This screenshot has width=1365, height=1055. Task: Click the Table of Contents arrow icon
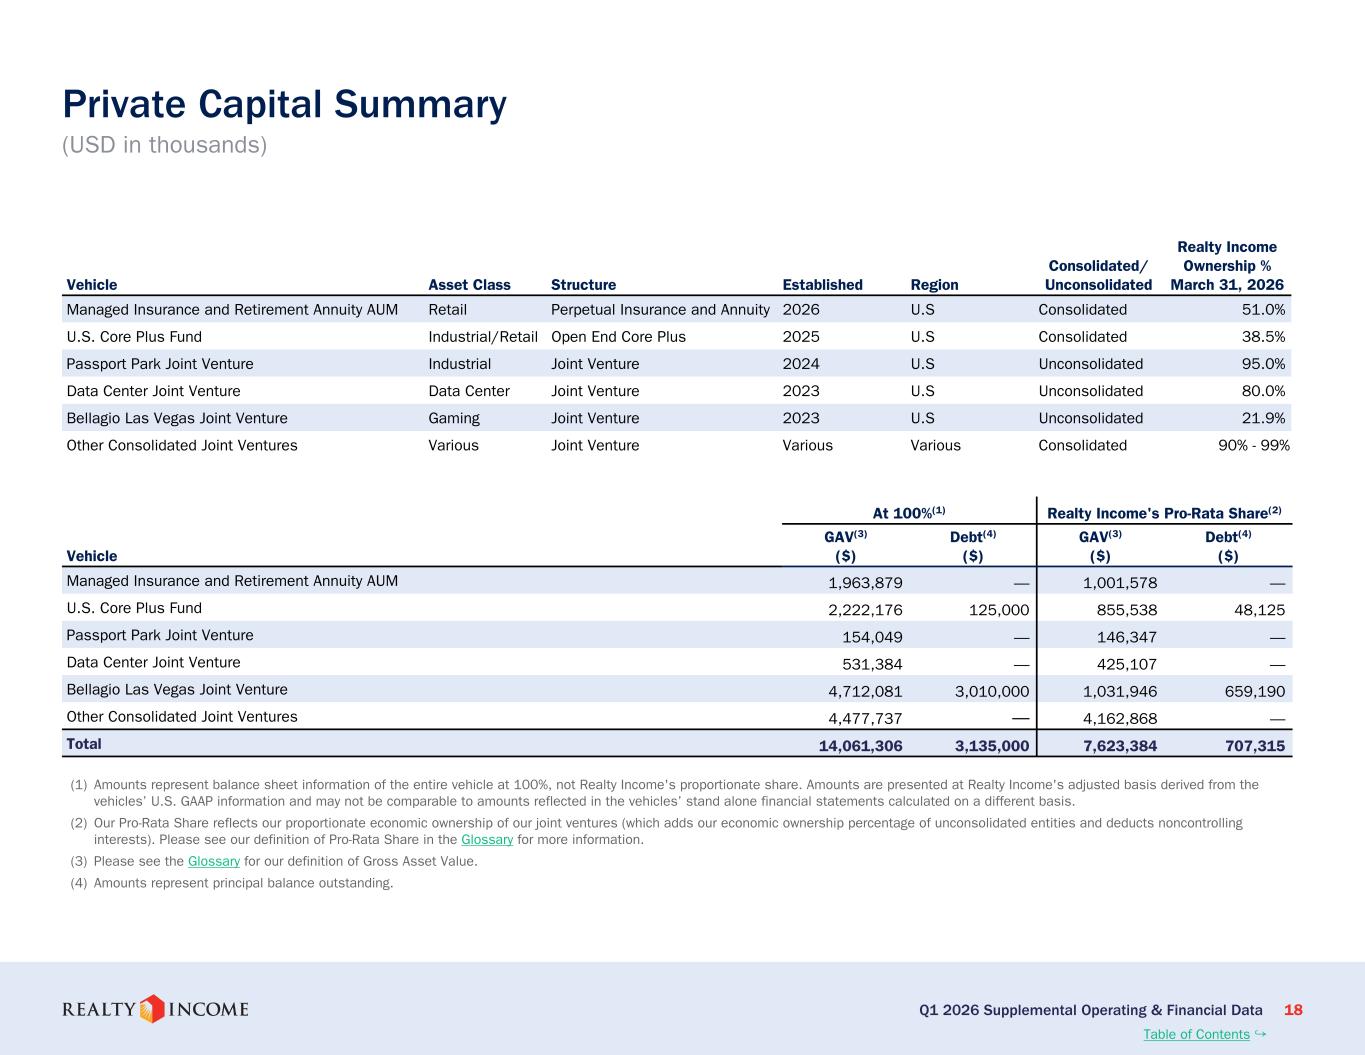(1260, 1033)
